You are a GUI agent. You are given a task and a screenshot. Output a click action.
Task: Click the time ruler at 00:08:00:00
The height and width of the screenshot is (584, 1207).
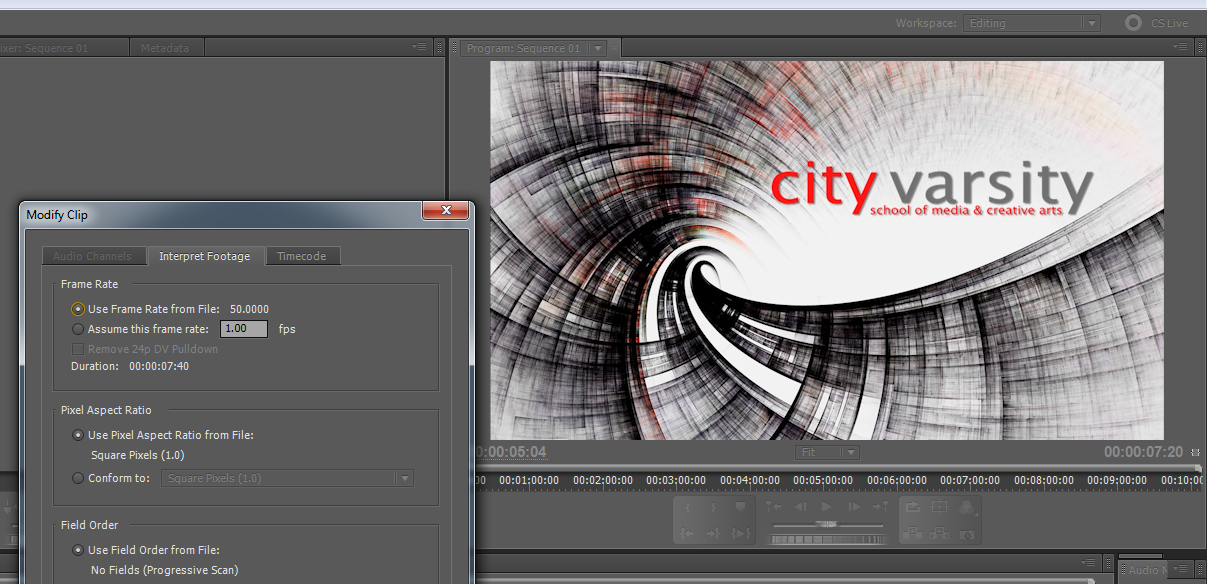coord(1044,480)
